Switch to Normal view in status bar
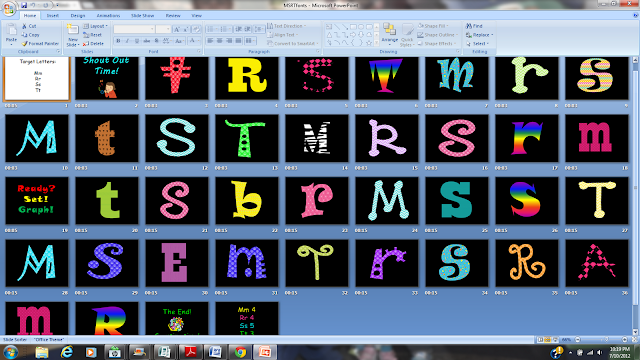640x360 pixels. coord(540,340)
